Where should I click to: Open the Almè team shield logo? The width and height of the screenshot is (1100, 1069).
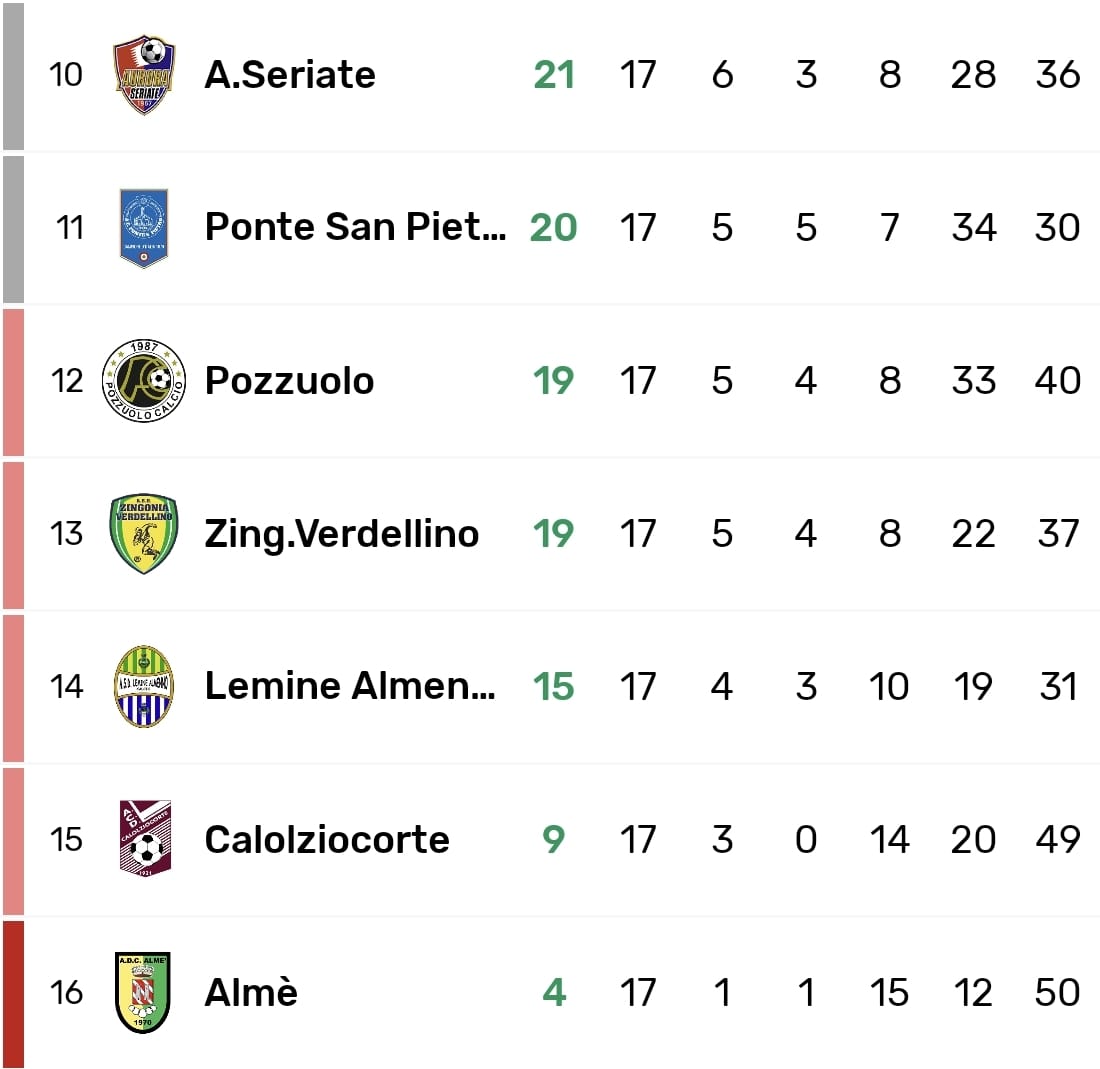pos(144,993)
